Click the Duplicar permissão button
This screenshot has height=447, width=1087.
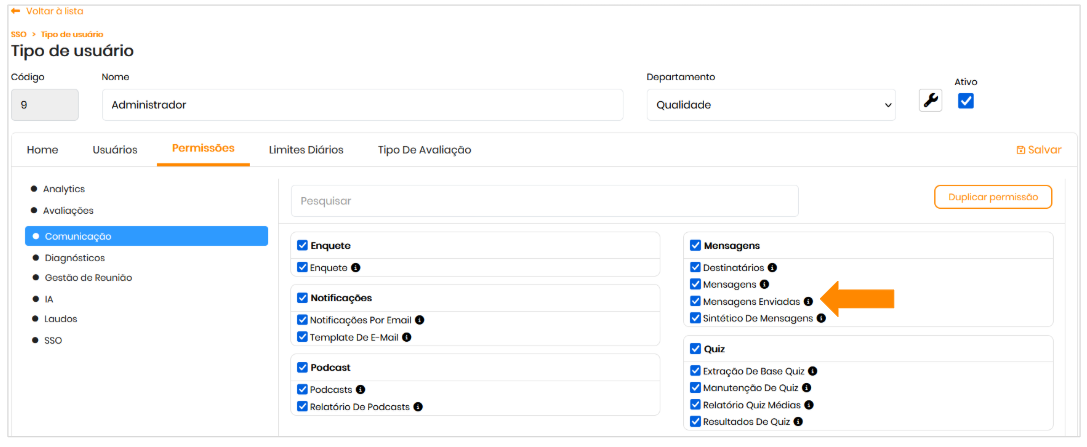point(992,197)
